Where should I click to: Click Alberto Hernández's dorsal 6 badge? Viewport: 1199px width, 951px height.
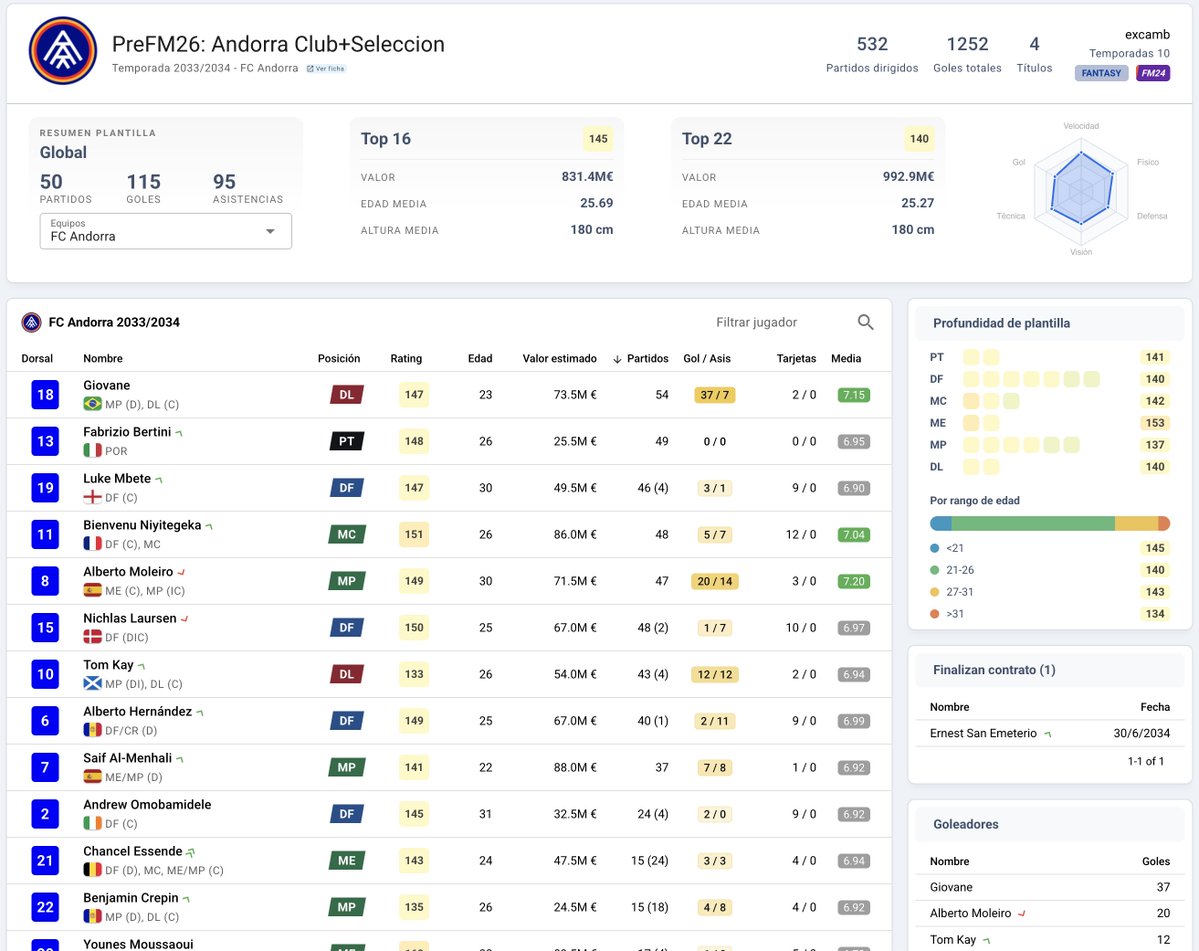tap(45, 722)
